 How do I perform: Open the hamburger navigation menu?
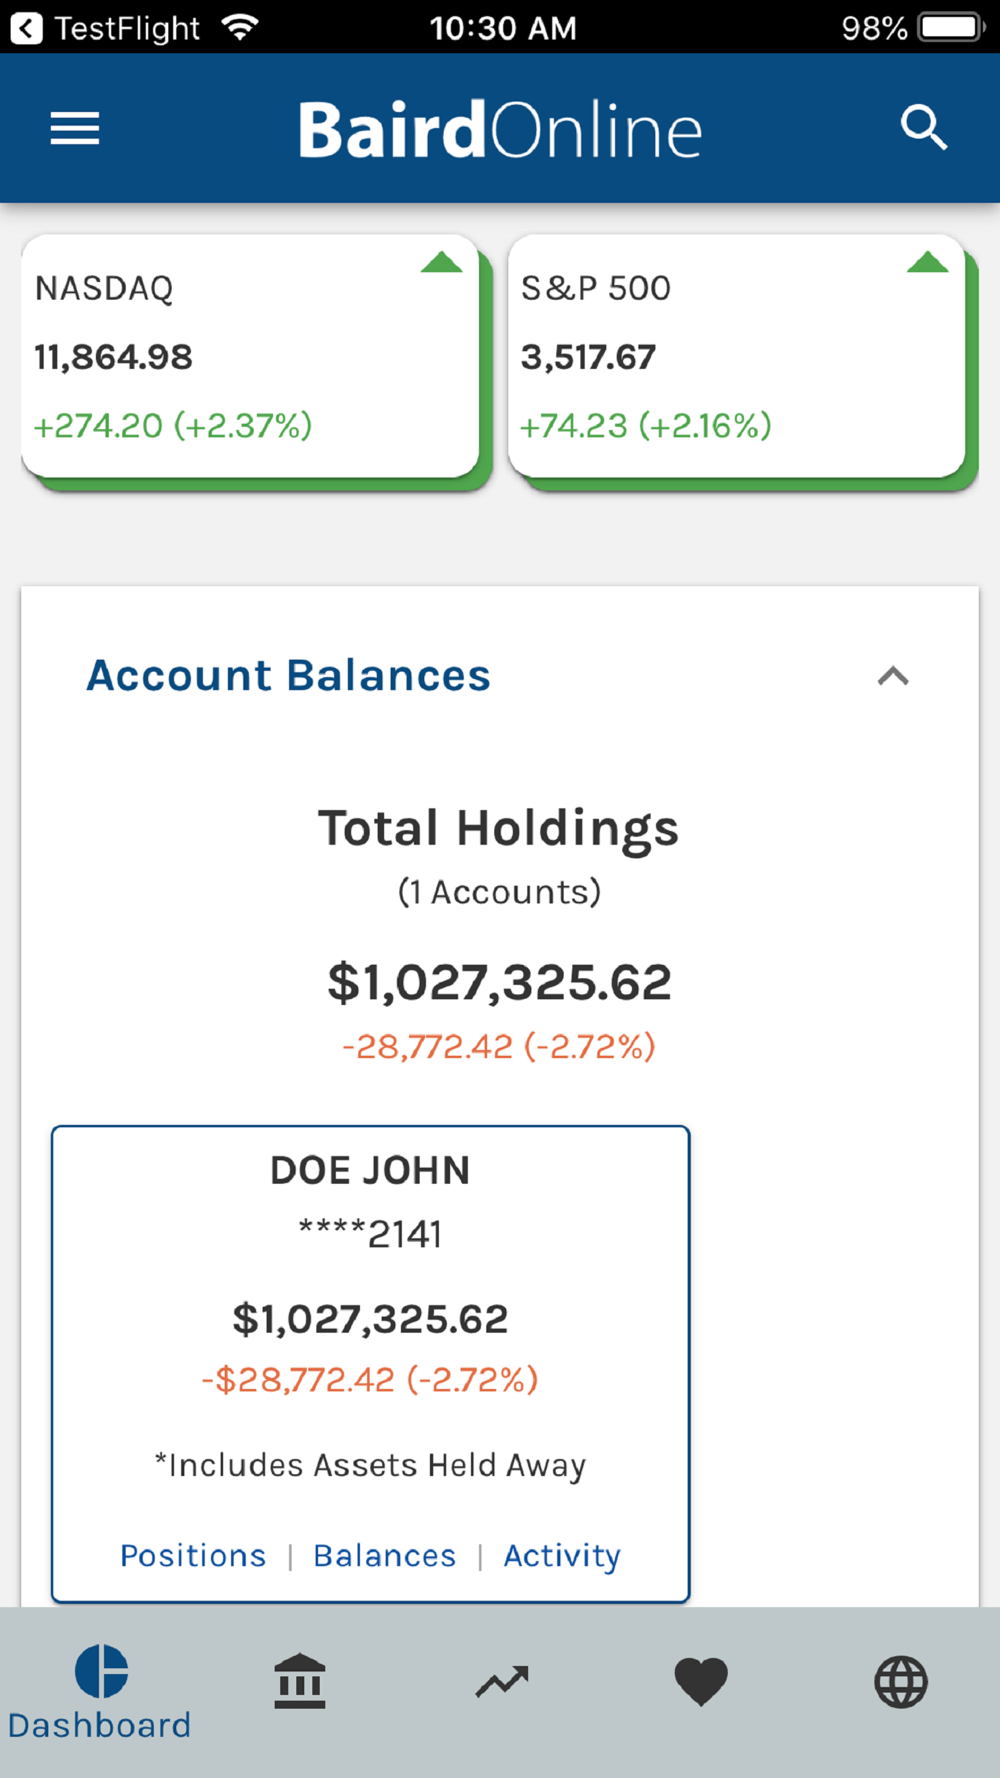(75, 129)
